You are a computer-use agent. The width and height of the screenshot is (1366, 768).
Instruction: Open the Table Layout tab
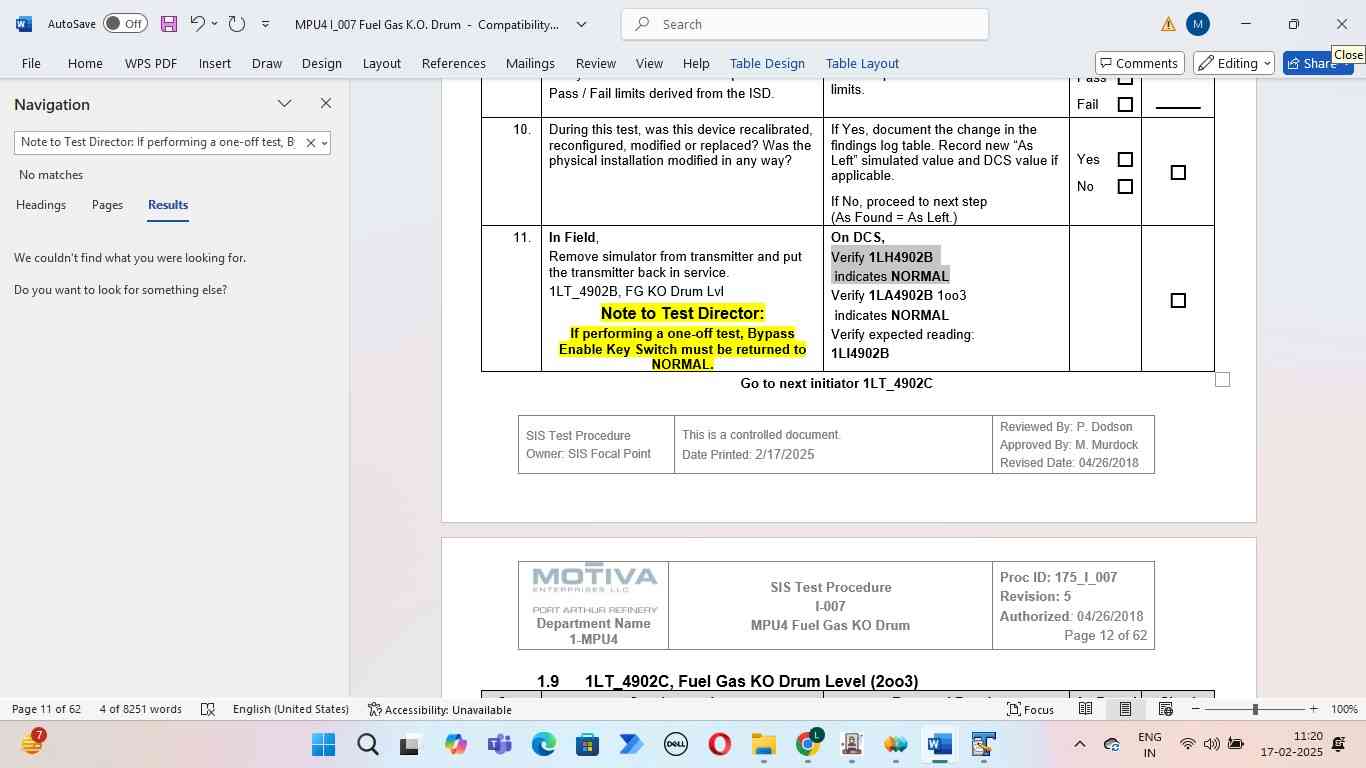tap(862, 63)
